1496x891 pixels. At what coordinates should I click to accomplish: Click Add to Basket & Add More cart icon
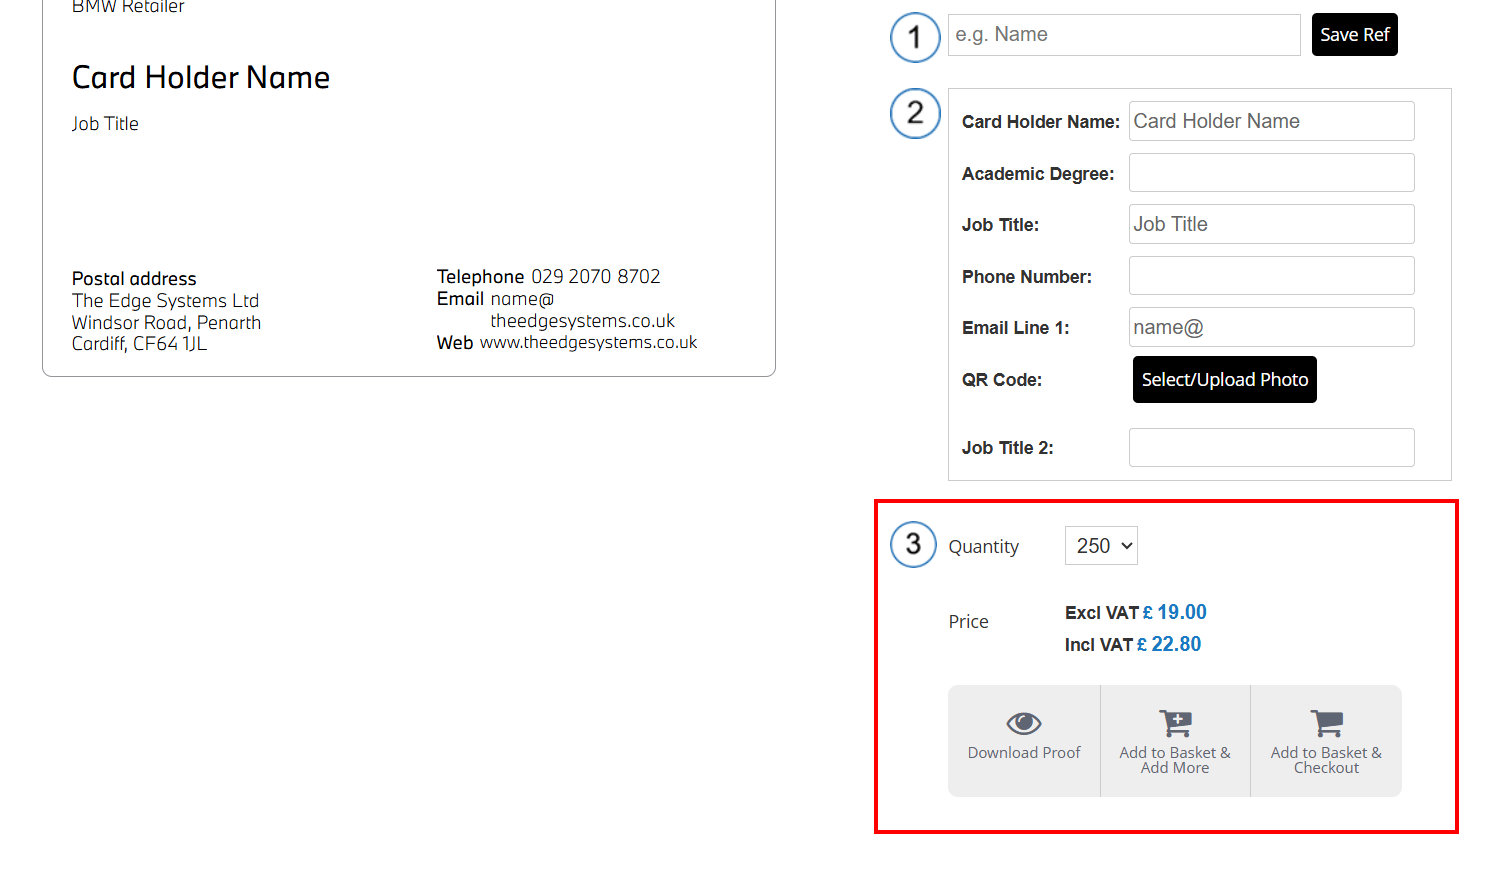(1175, 723)
